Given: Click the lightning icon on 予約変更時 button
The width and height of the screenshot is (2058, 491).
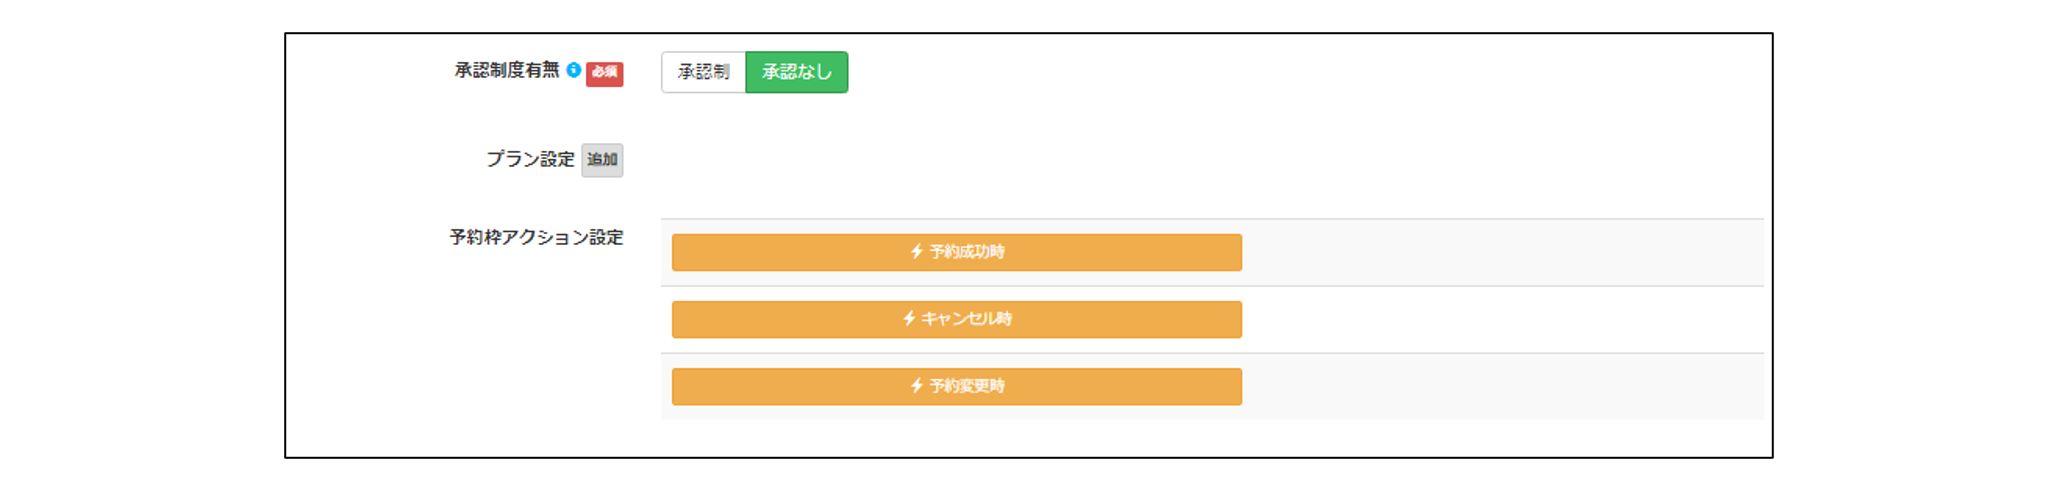Looking at the screenshot, I should tap(917, 386).
